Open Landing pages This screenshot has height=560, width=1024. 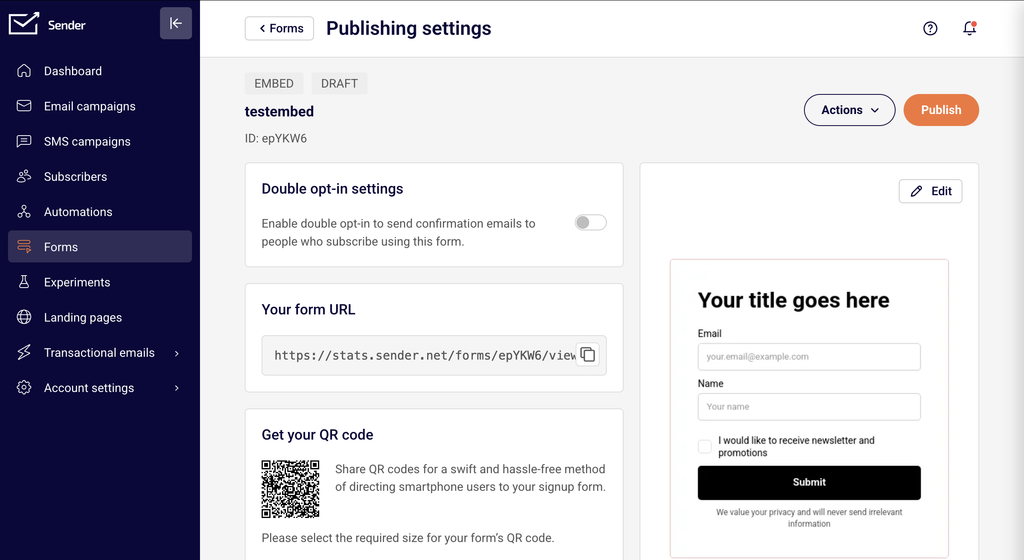coord(100,317)
